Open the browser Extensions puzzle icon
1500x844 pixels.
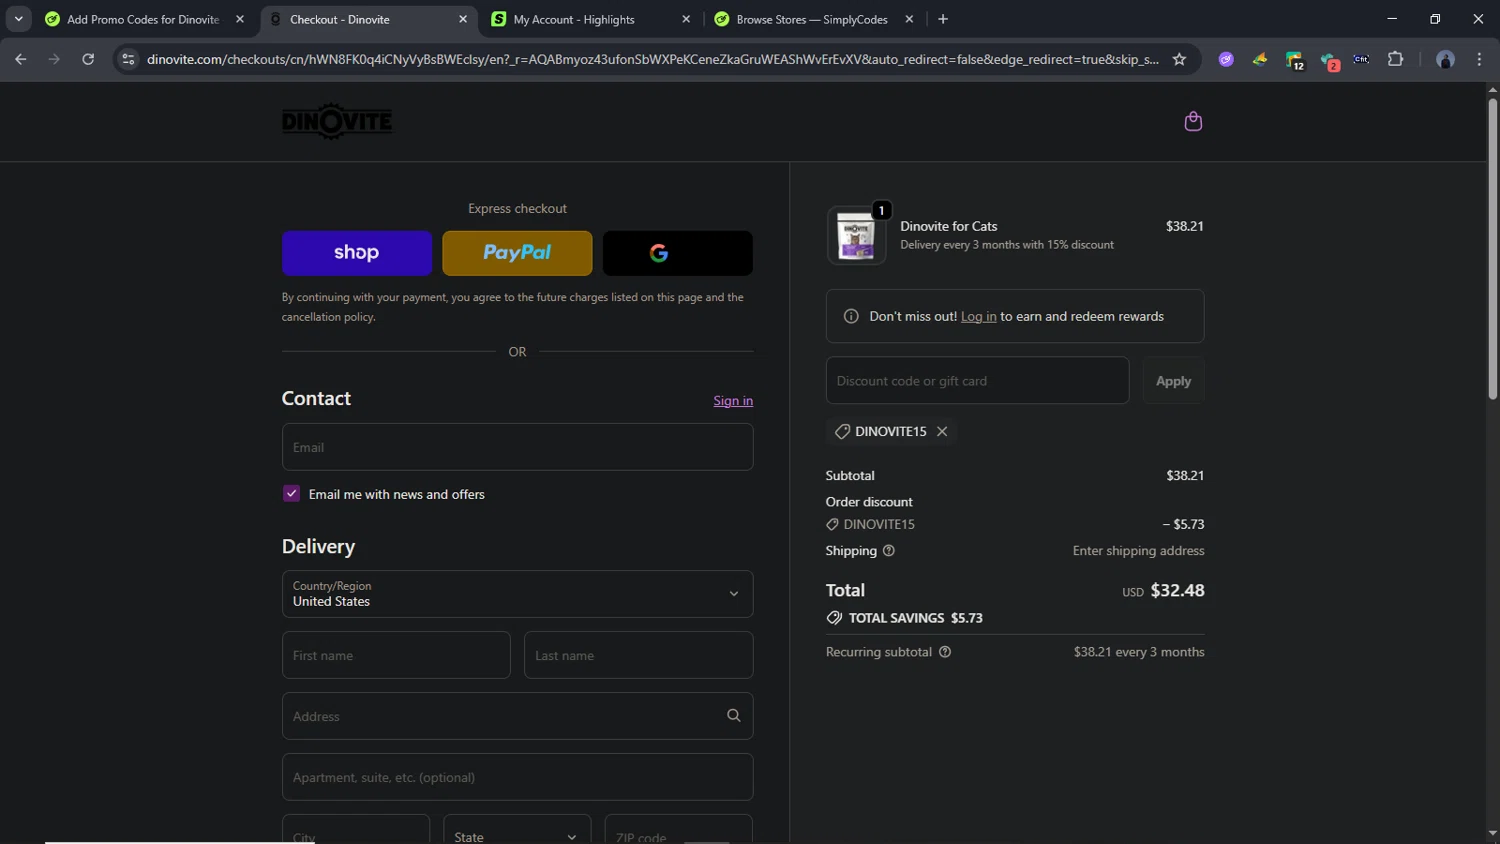tap(1395, 59)
